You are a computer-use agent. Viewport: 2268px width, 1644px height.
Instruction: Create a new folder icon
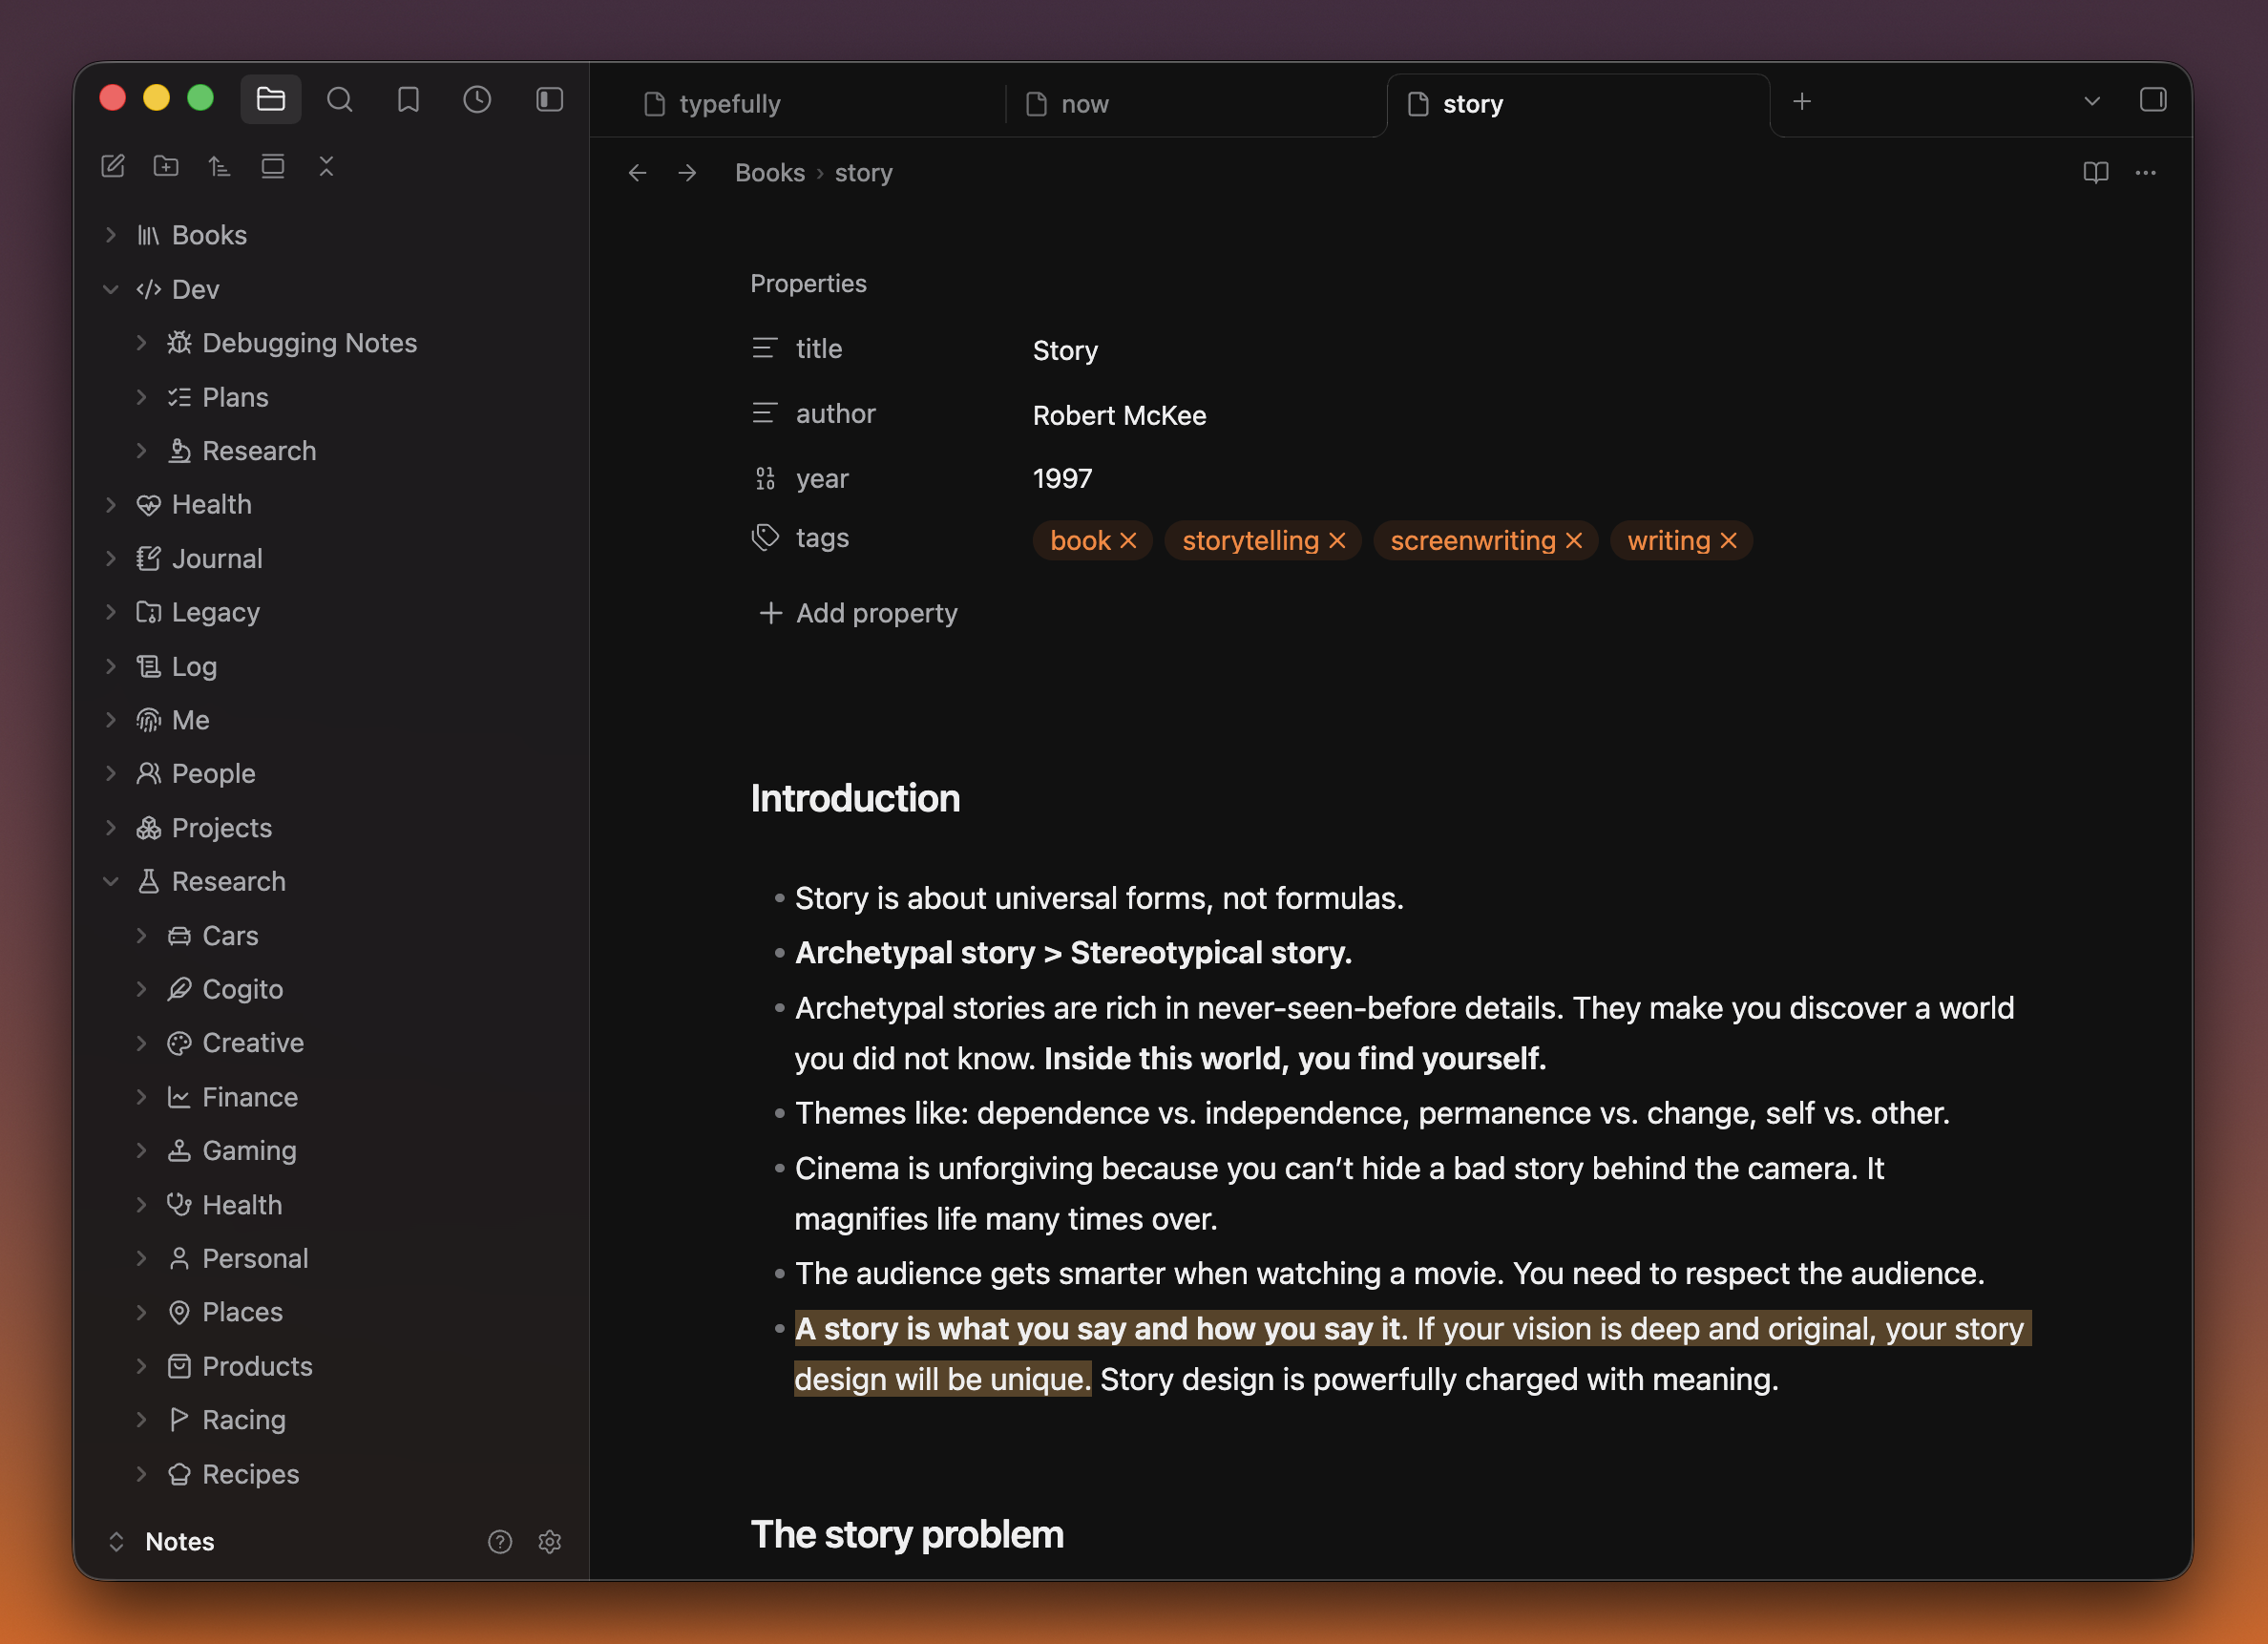point(166,166)
